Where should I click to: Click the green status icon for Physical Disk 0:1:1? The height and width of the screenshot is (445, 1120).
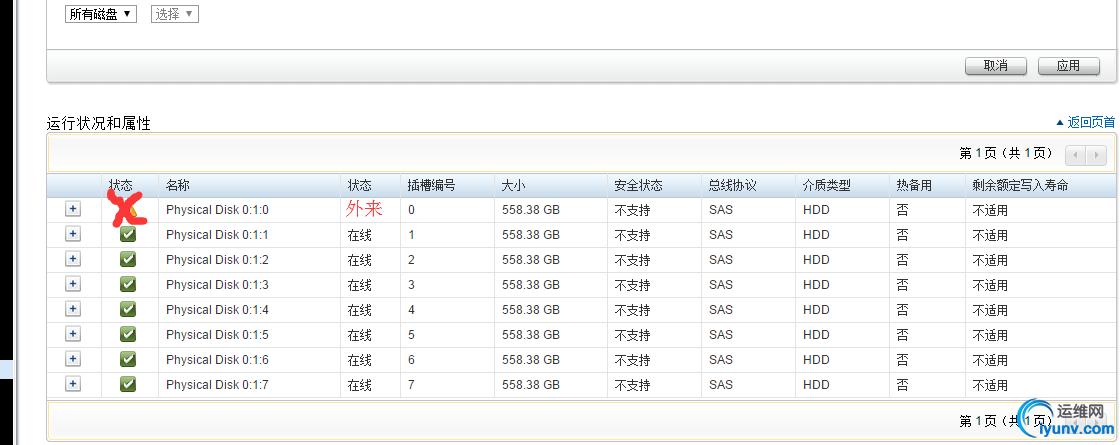[x=128, y=234]
